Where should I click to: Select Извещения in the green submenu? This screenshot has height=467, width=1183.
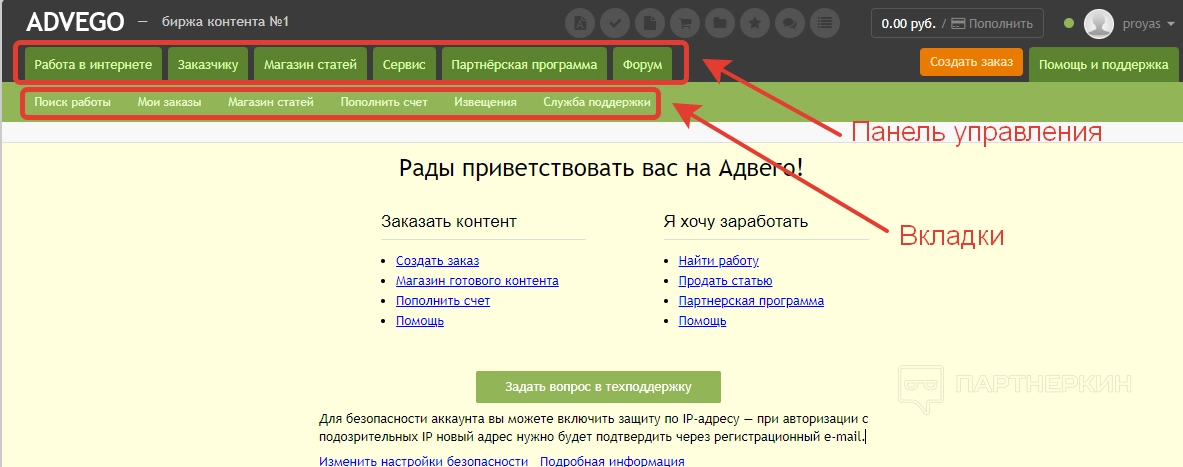click(x=485, y=102)
